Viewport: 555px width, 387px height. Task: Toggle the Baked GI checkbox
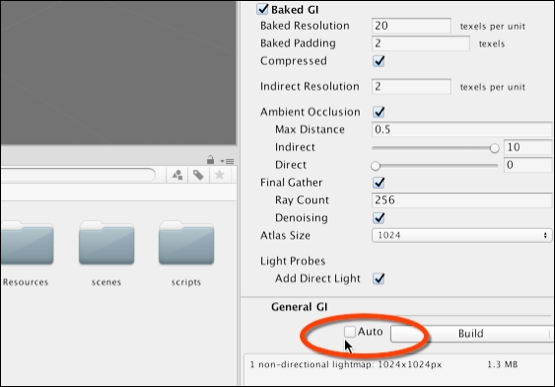262,9
